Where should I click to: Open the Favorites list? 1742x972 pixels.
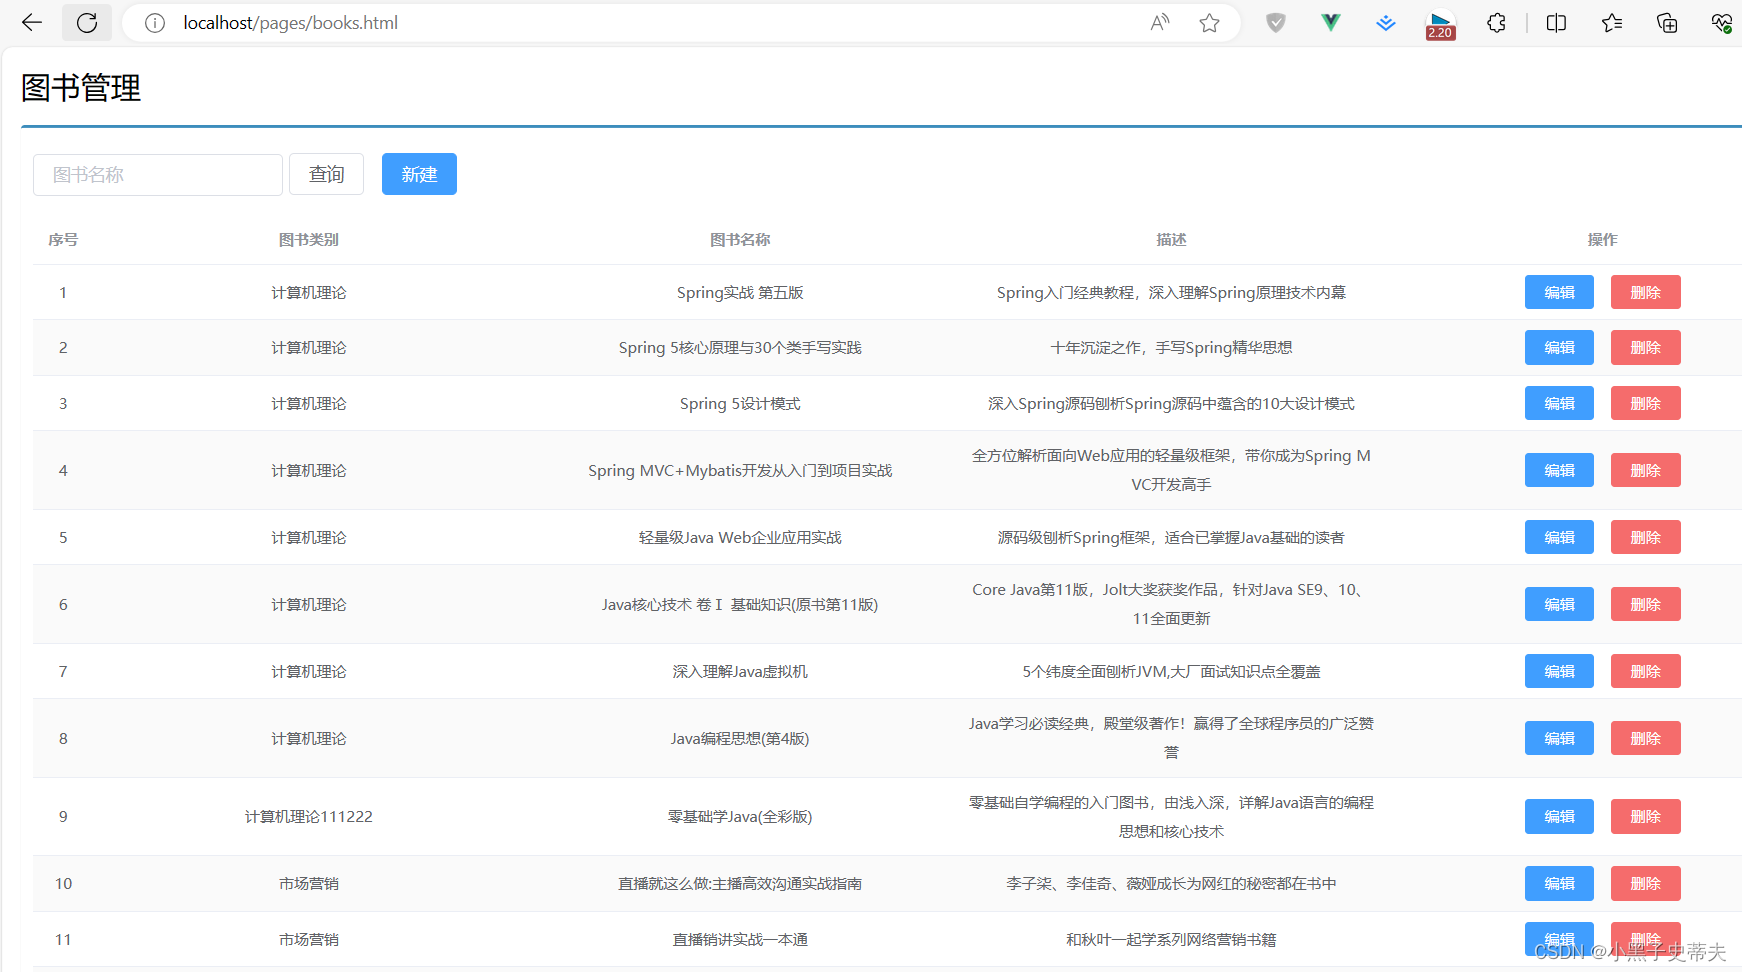[x=1612, y=23]
